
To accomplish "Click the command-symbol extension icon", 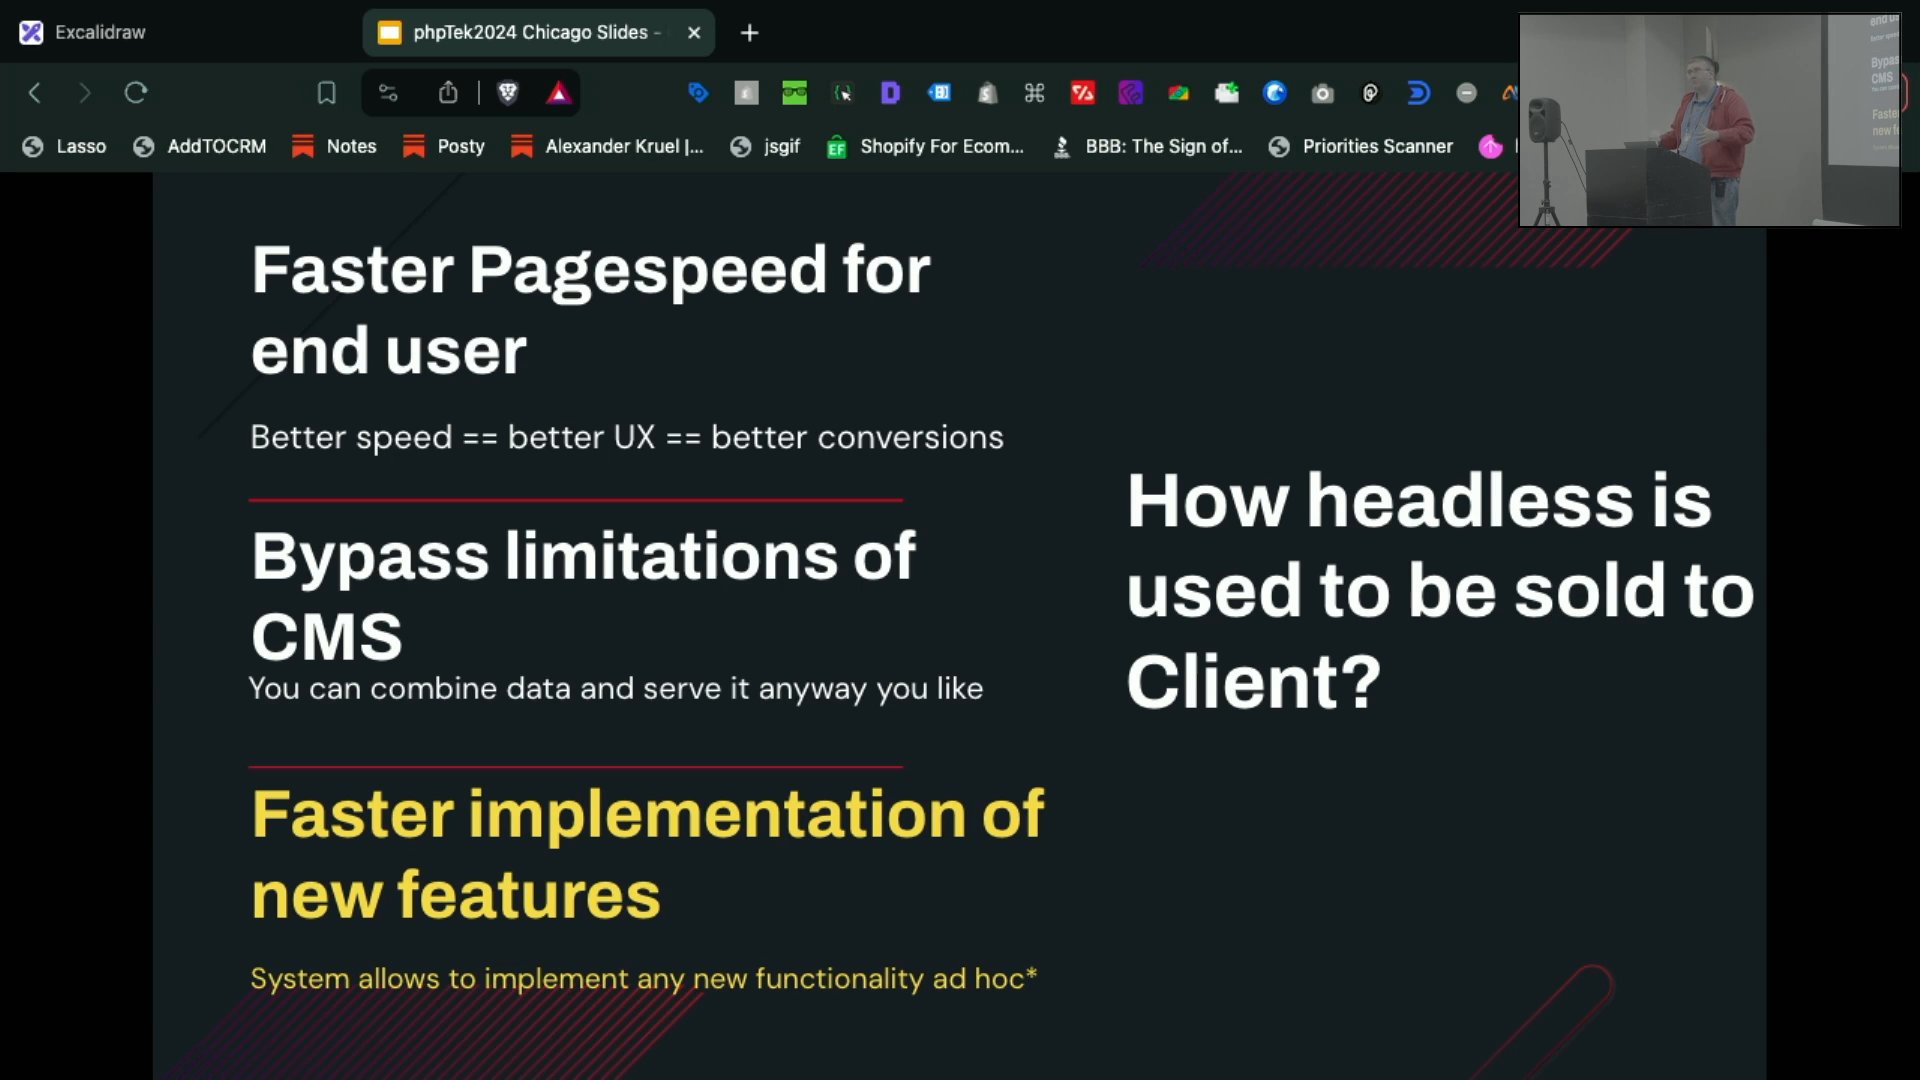I will click(1035, 93).
